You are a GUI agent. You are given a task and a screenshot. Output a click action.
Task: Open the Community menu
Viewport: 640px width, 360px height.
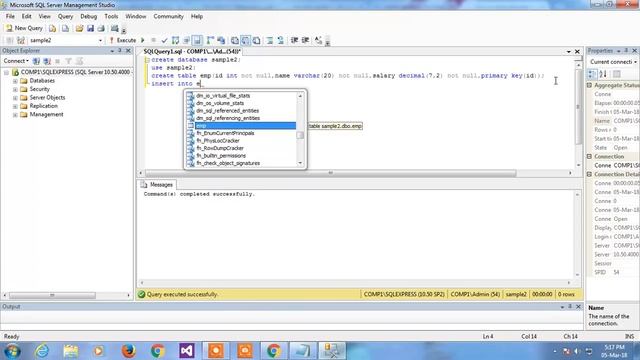pos(168,16)
